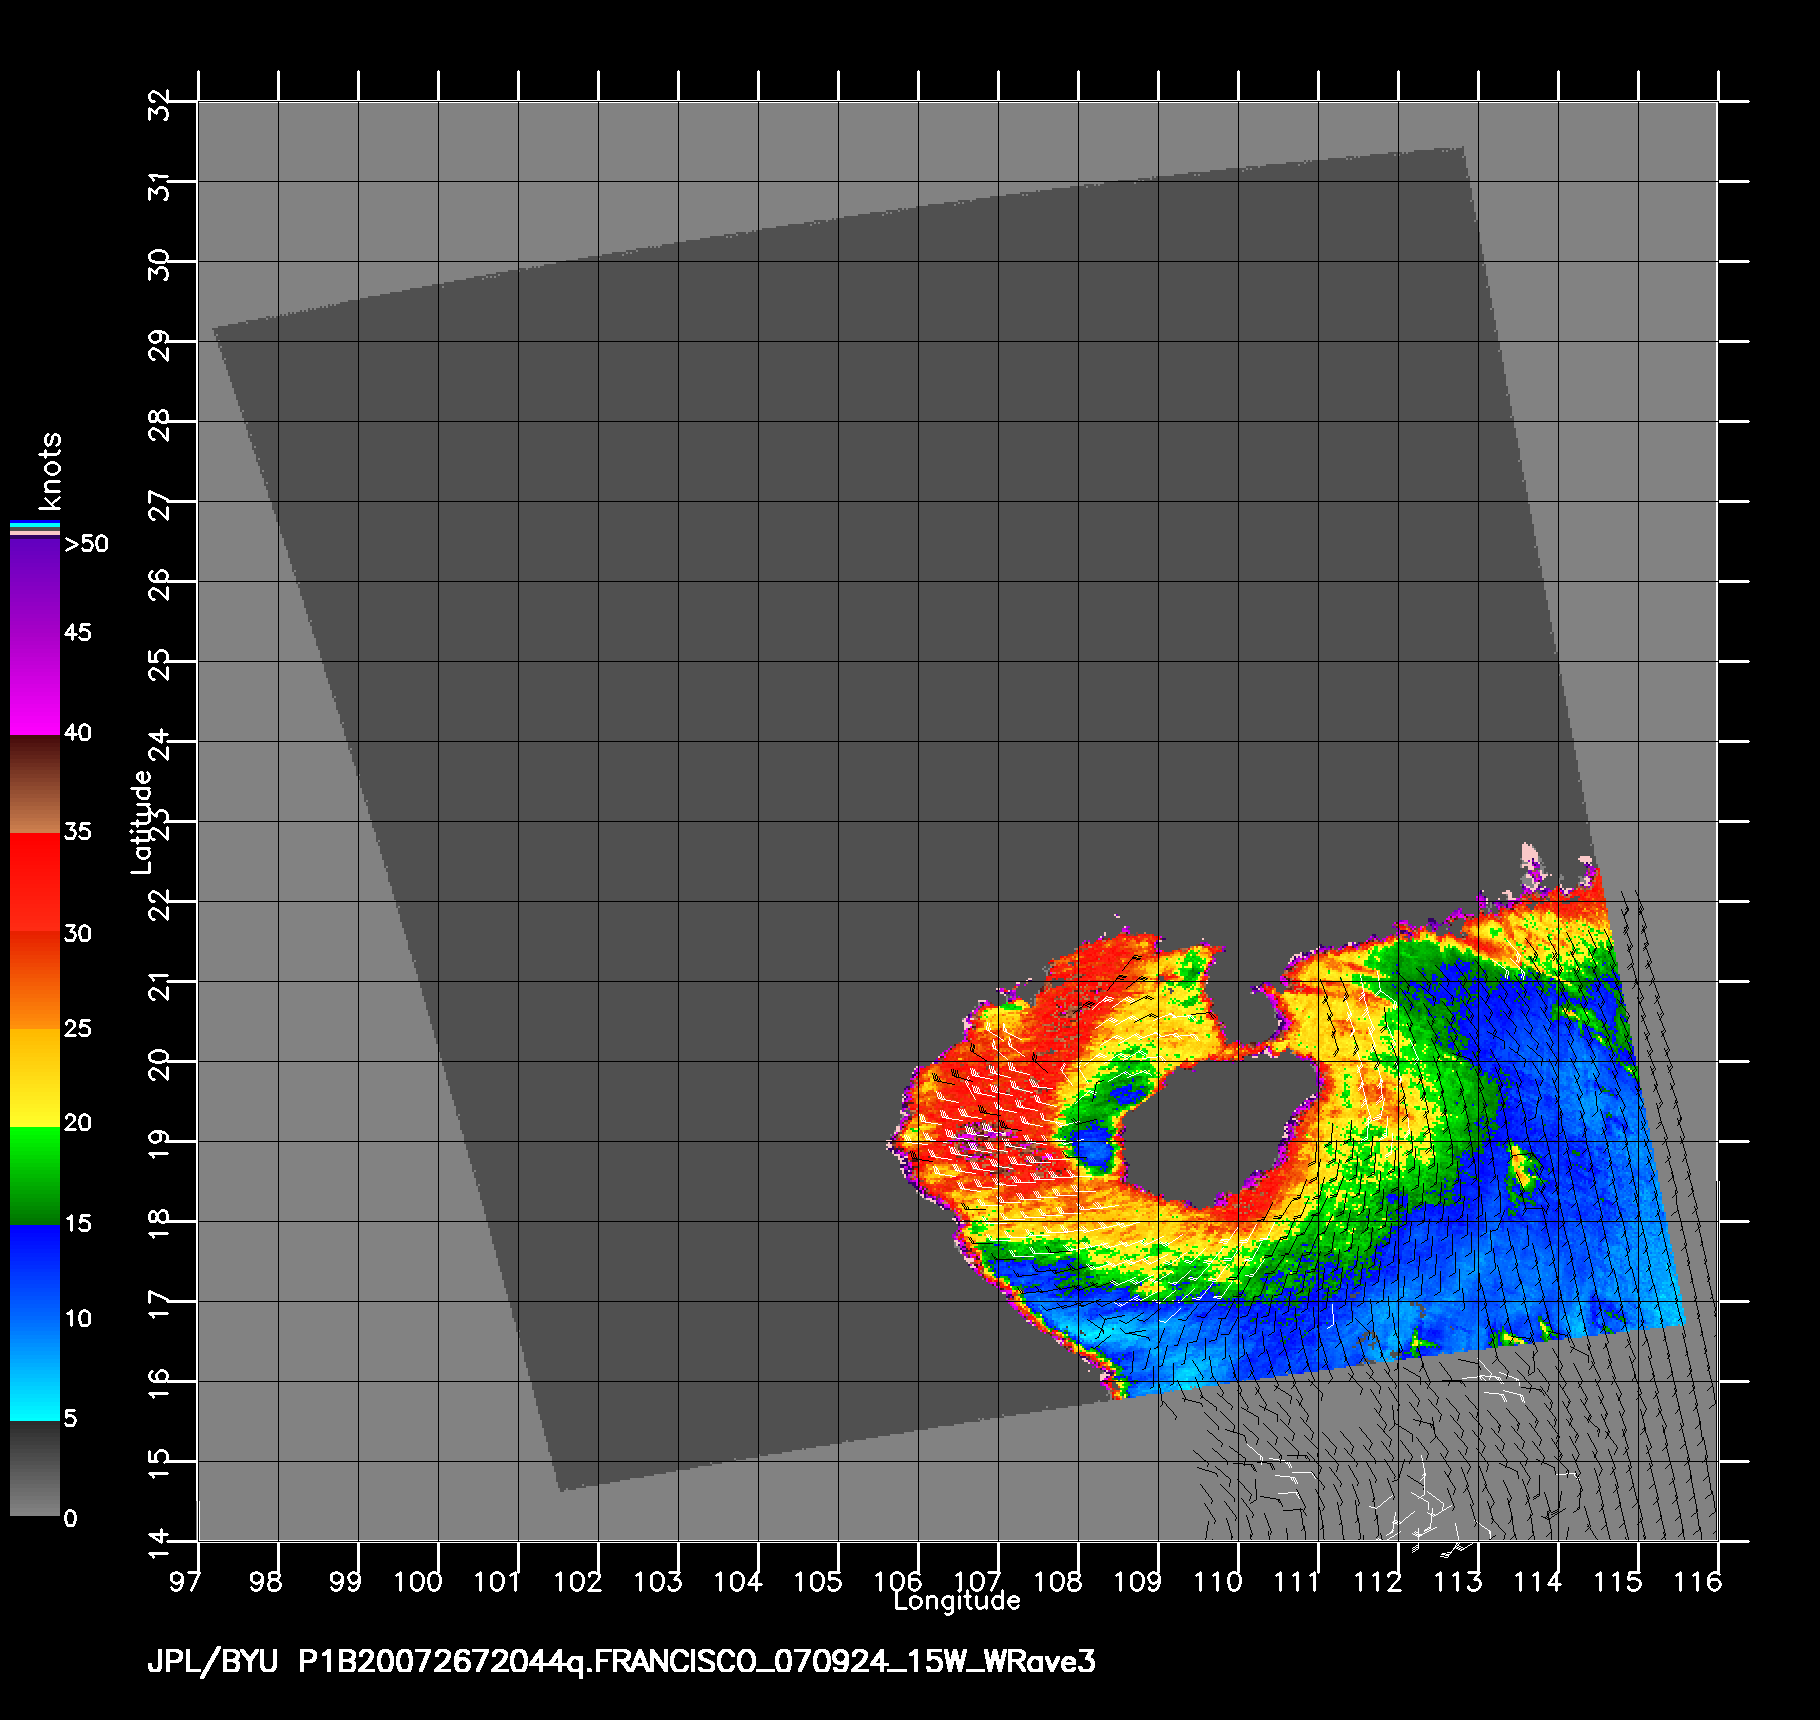
Task: Click the longitude axis label '103'
Action: point(657,1582)
